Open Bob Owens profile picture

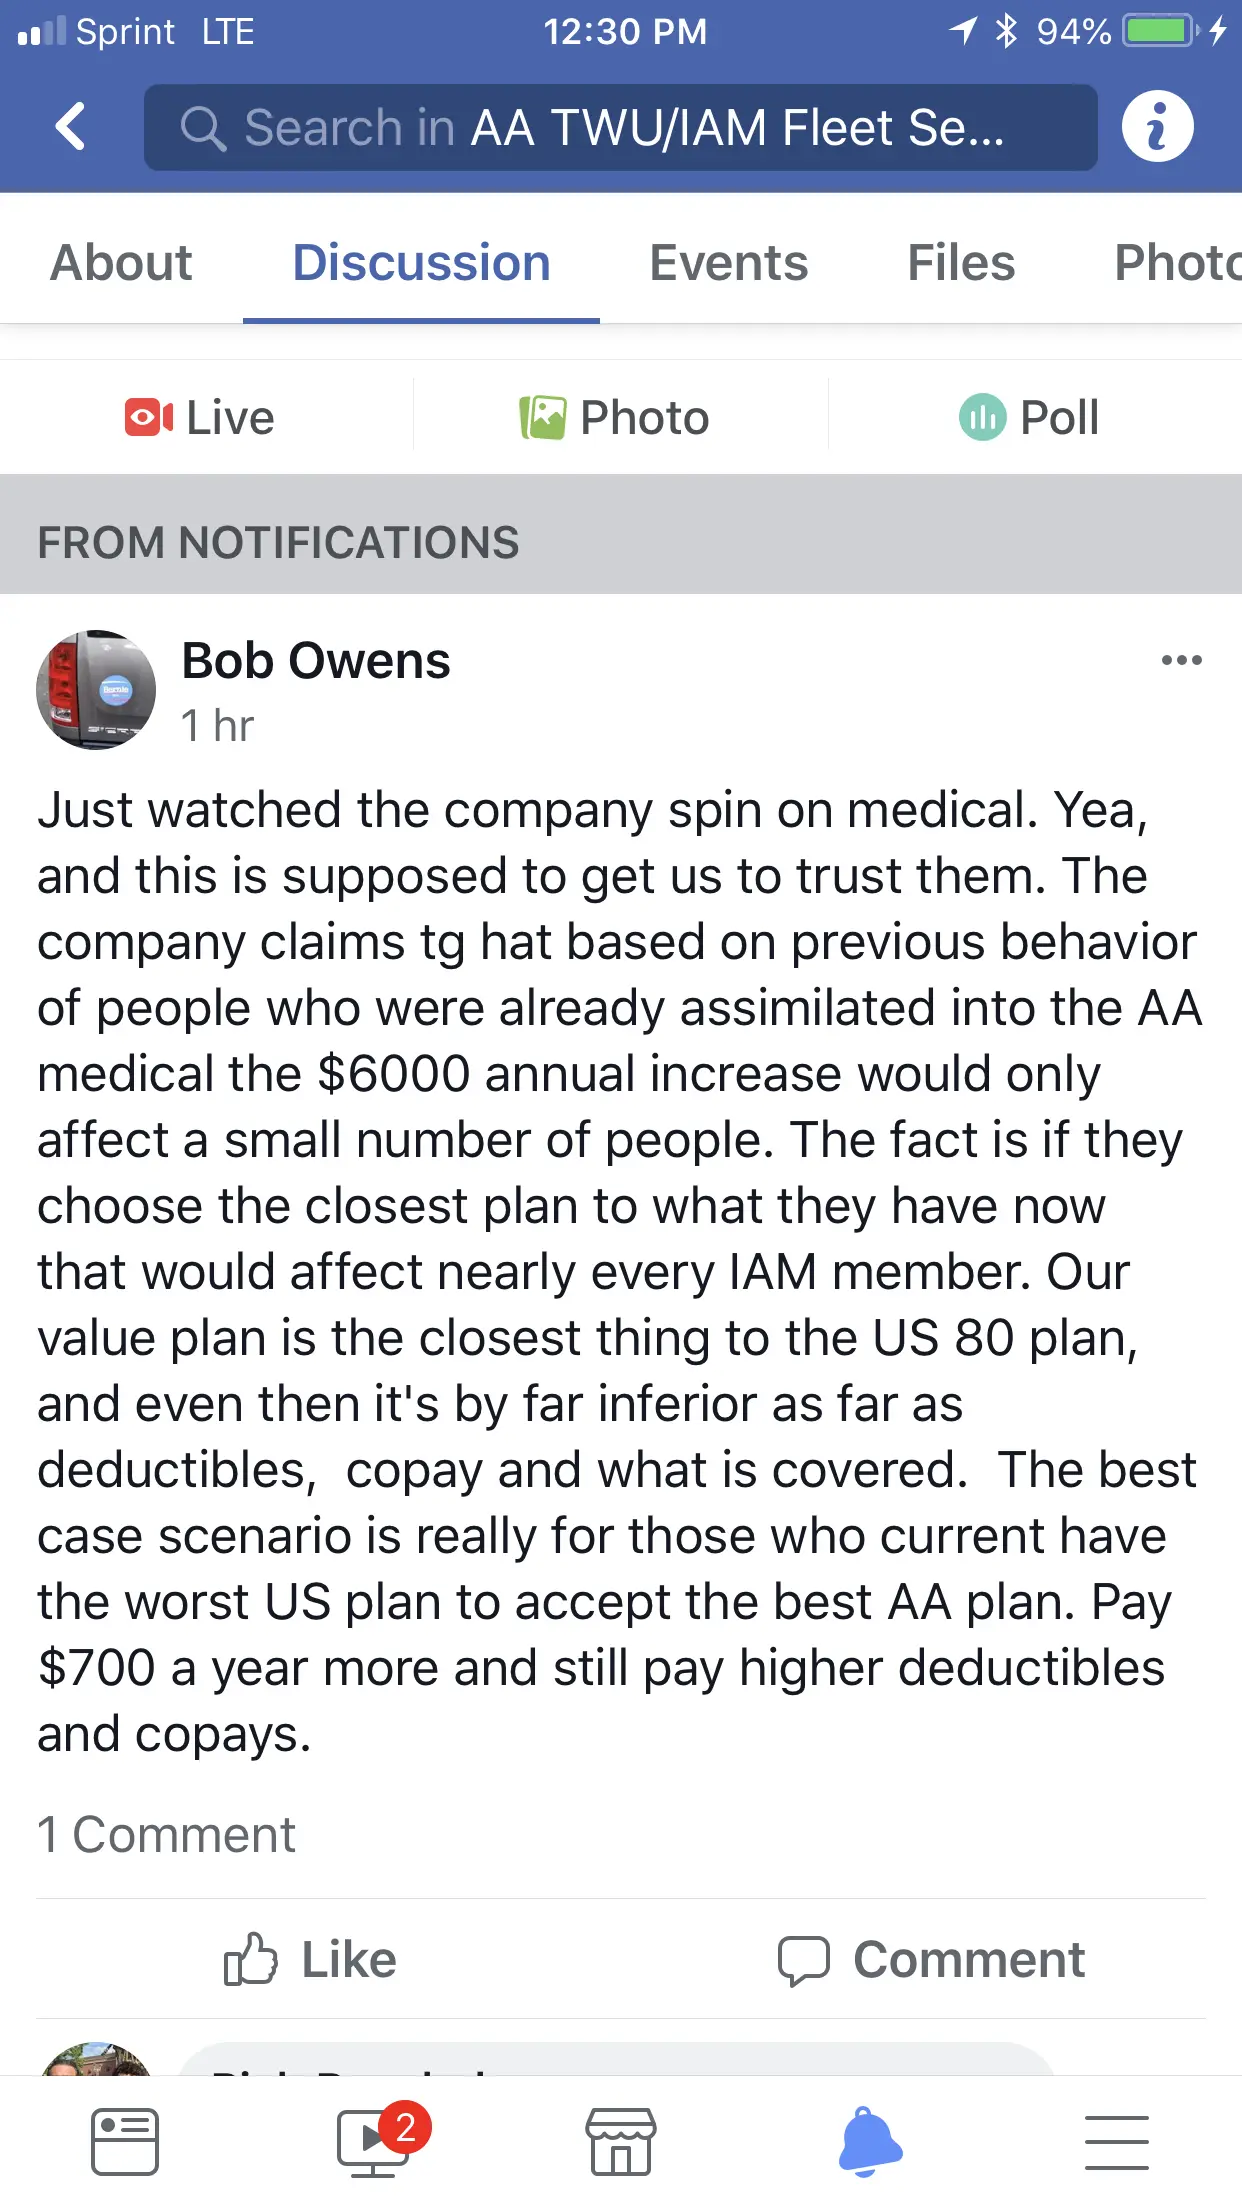96,690
